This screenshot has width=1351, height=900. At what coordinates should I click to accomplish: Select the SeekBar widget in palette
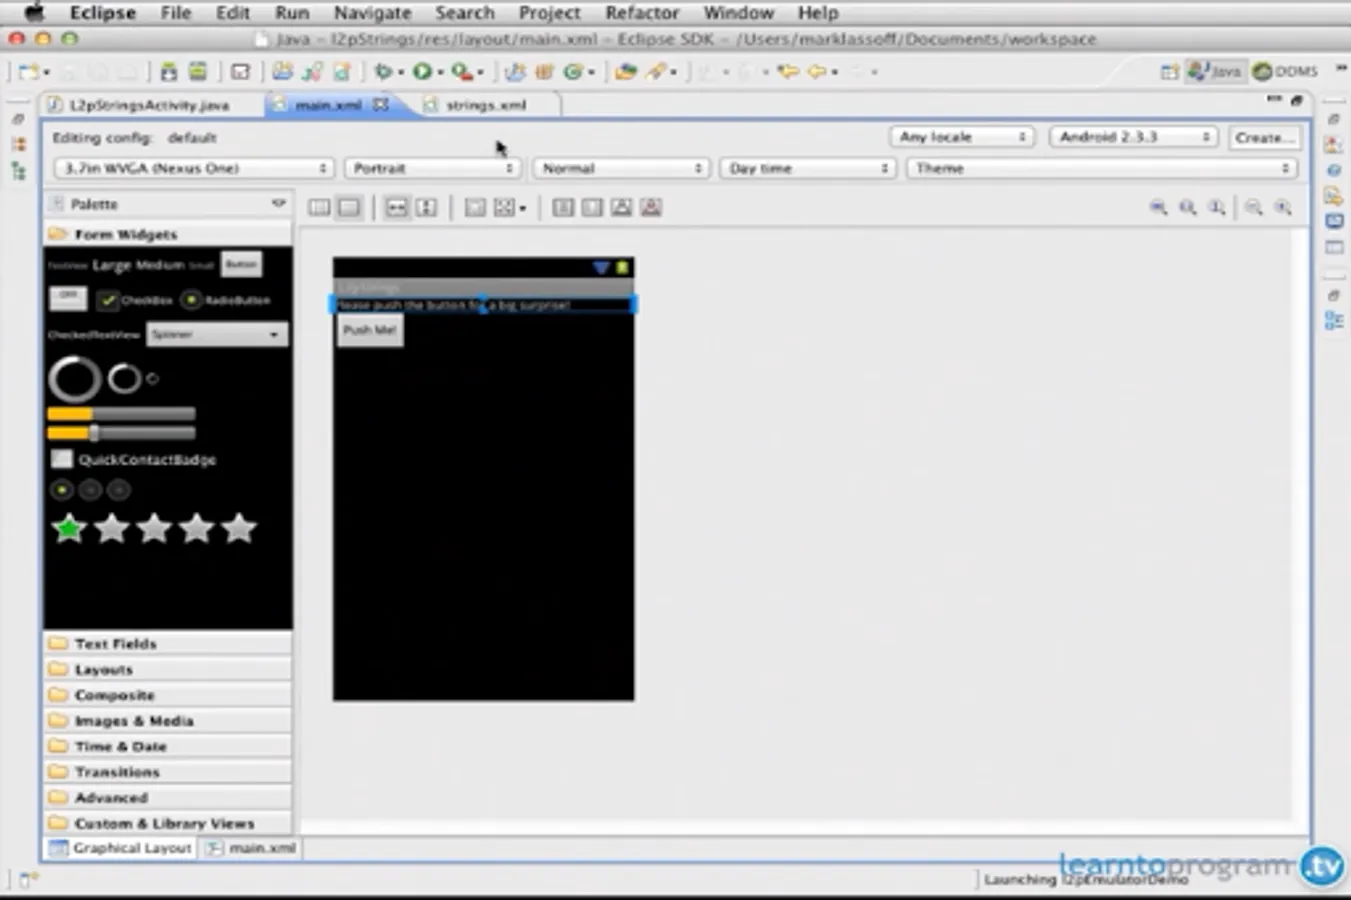pos(121,433)
